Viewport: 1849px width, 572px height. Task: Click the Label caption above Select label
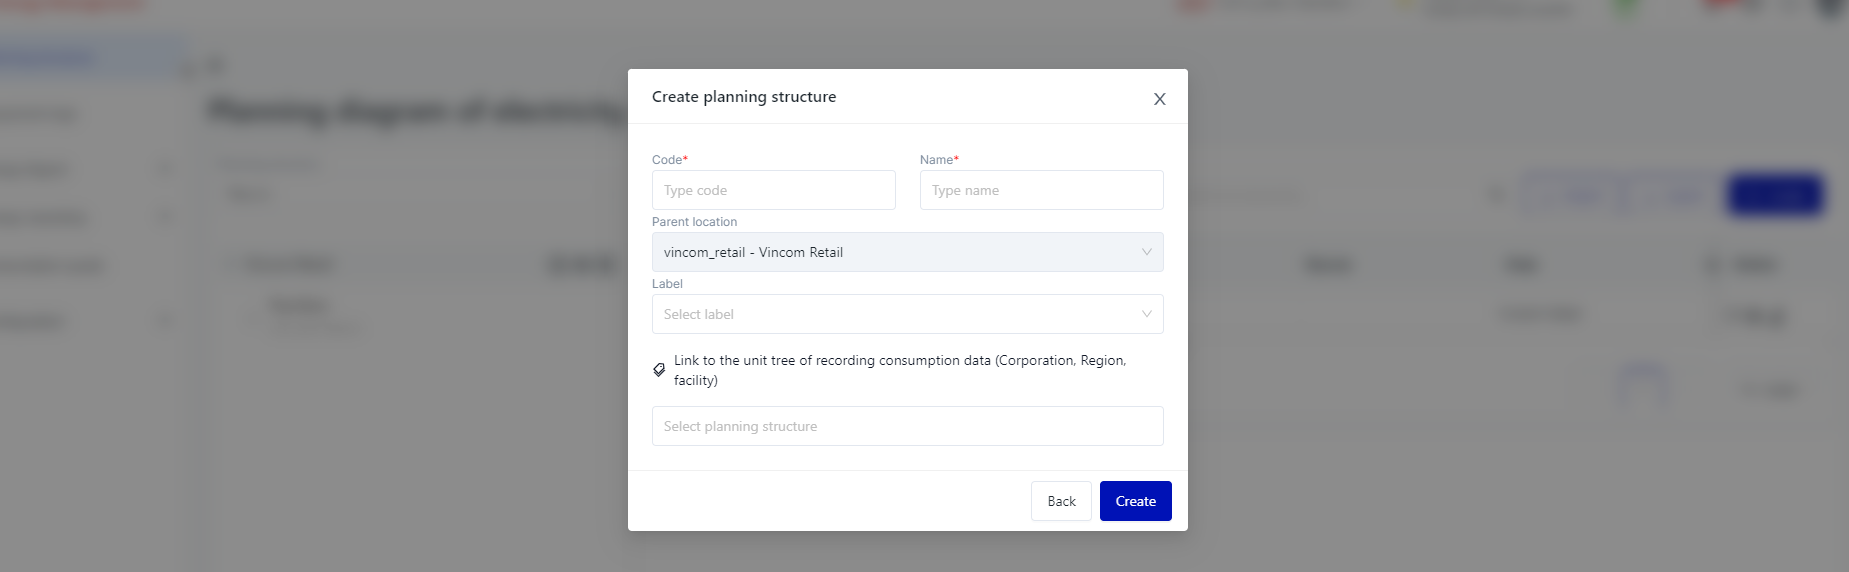[x=667, y=284]
